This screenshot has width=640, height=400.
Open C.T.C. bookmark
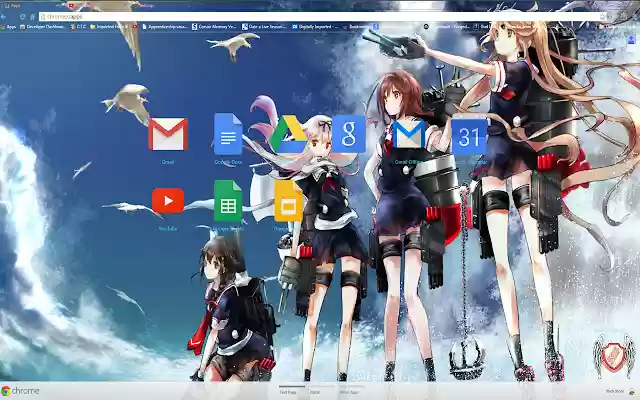click(x=78, y=27)
